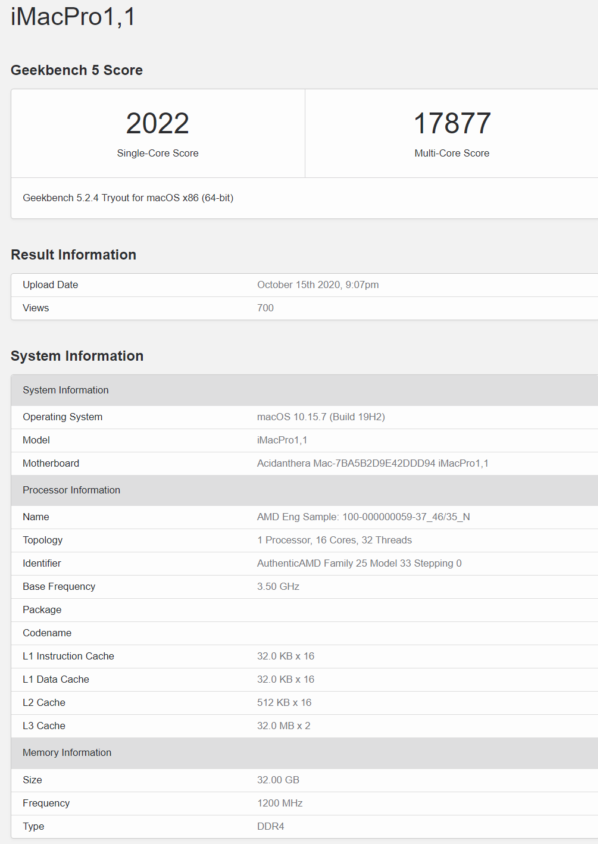Image resolution: width=598 pixels, height=844 pixels.
Task: Click the memory Type DDR4 value
Action: tap(271, 826)
